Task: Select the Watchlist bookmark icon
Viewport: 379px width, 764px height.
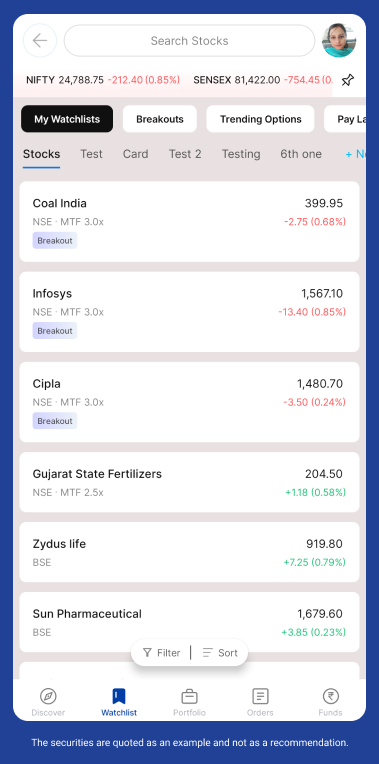Action: click(119, 696)
